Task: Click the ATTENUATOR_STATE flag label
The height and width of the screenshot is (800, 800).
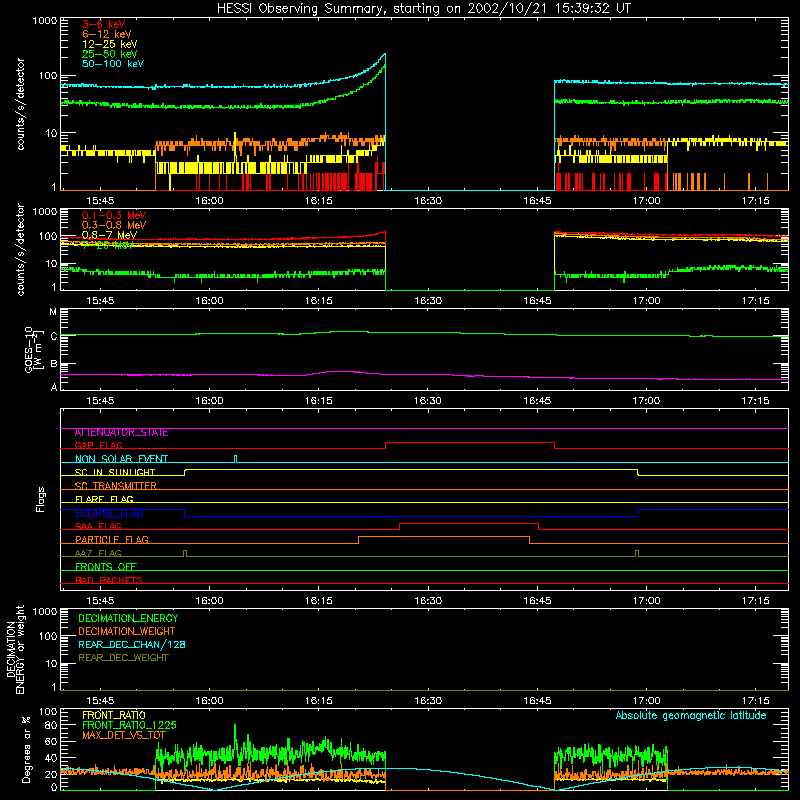Action: pyautogui.click(x=121, y=433)
